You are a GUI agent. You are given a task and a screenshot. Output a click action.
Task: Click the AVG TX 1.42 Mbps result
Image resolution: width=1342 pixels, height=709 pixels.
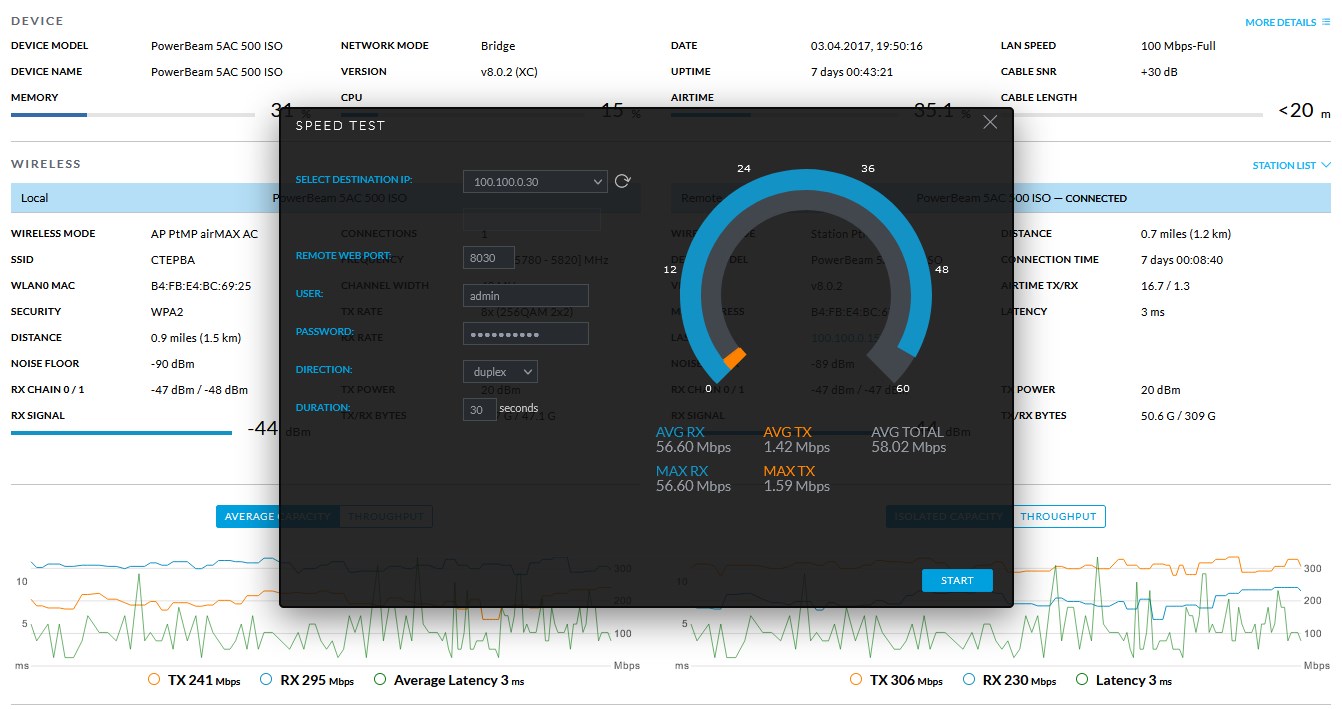(797, 440)
